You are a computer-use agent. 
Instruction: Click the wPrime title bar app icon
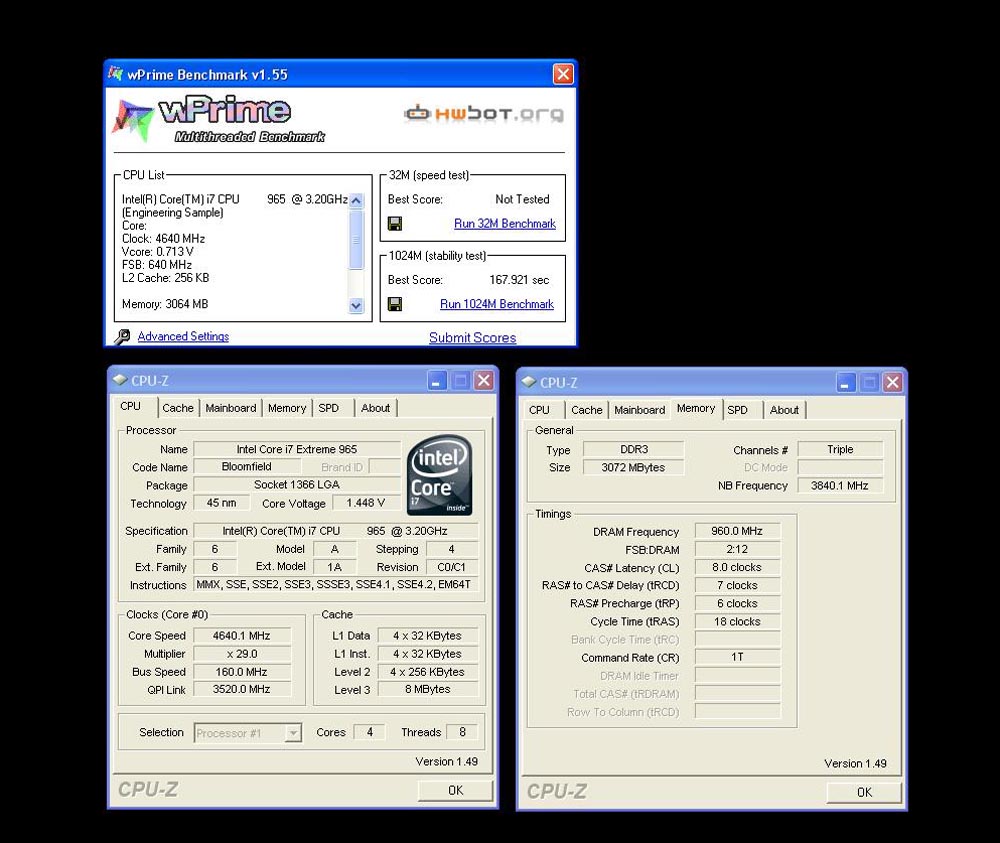(115, 74)
